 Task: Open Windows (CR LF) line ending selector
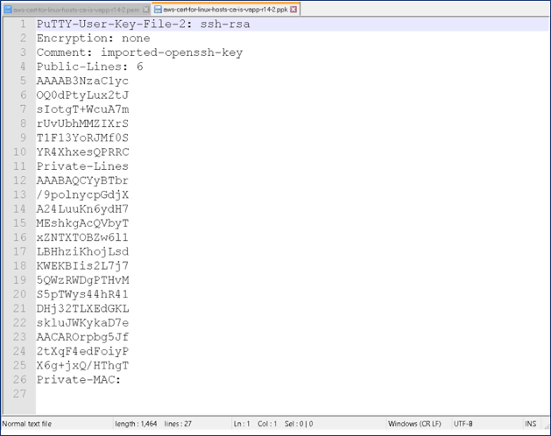[415, 424]
